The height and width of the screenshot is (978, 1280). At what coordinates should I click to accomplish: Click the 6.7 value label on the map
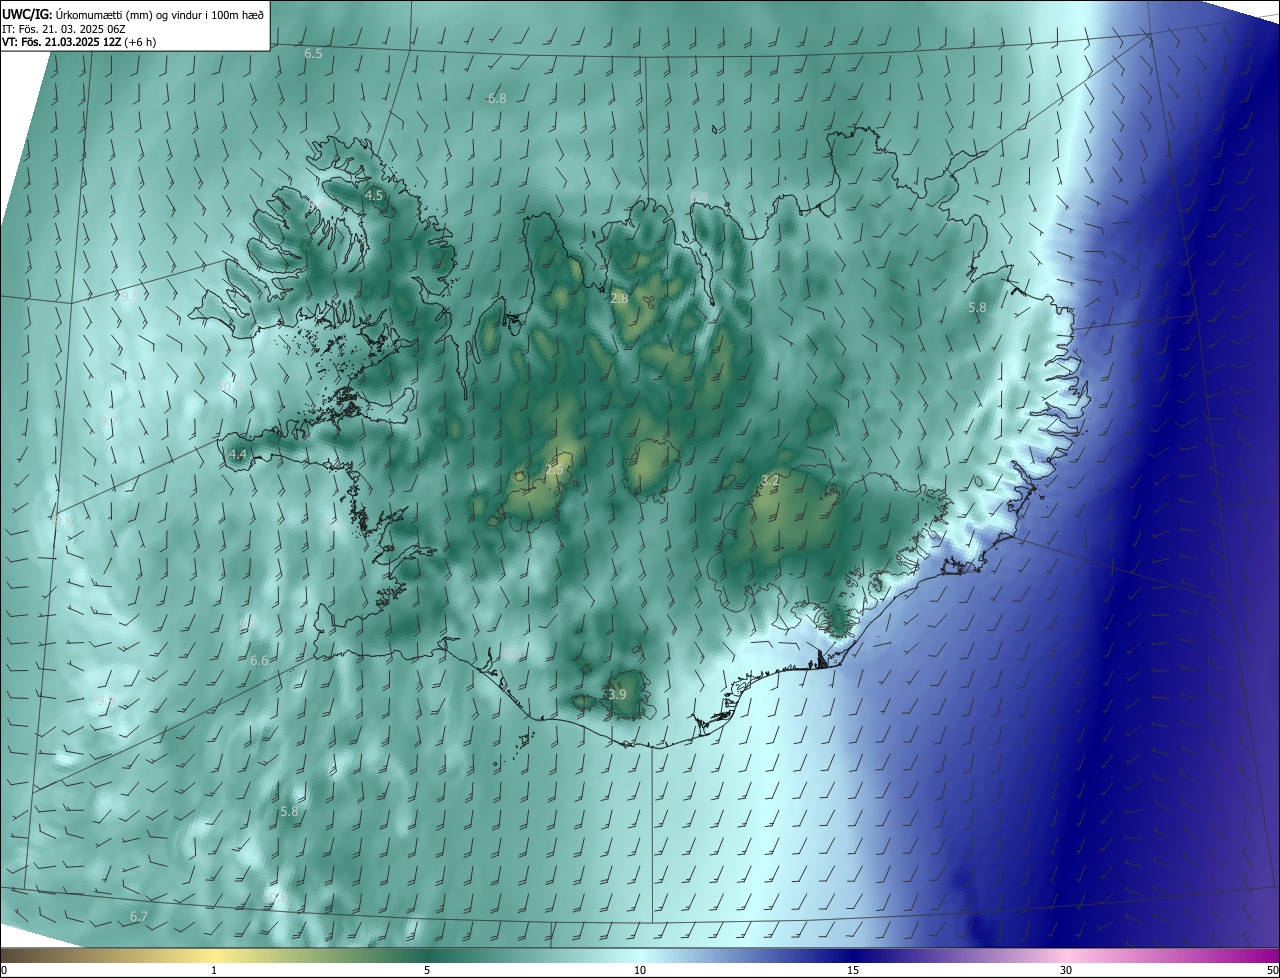139,916
